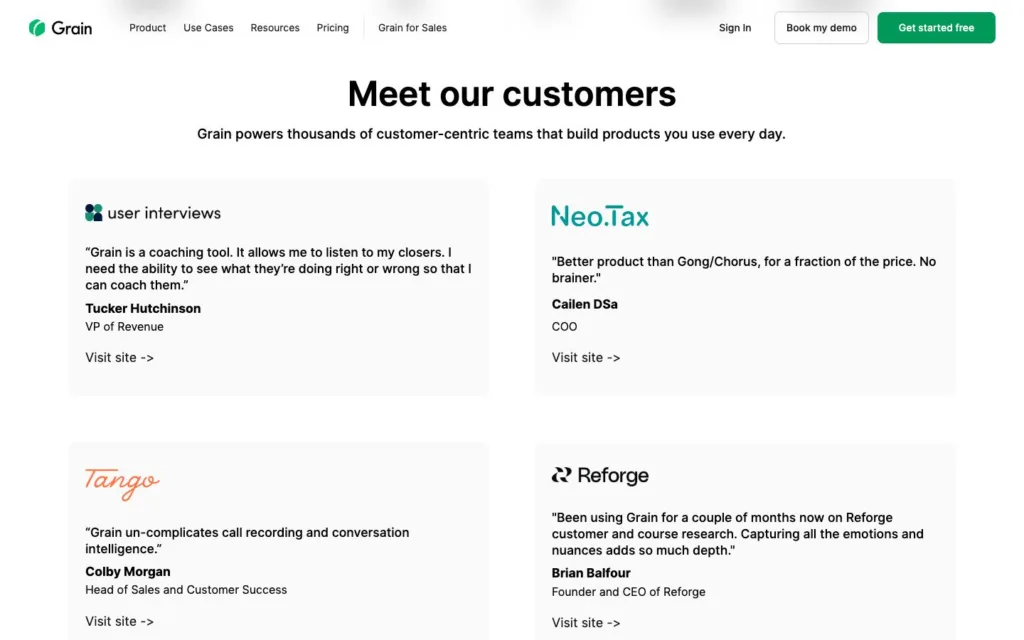1024x640 pixels.
Task: Click the Meet our customers heading
Action: tap(512, 93)
